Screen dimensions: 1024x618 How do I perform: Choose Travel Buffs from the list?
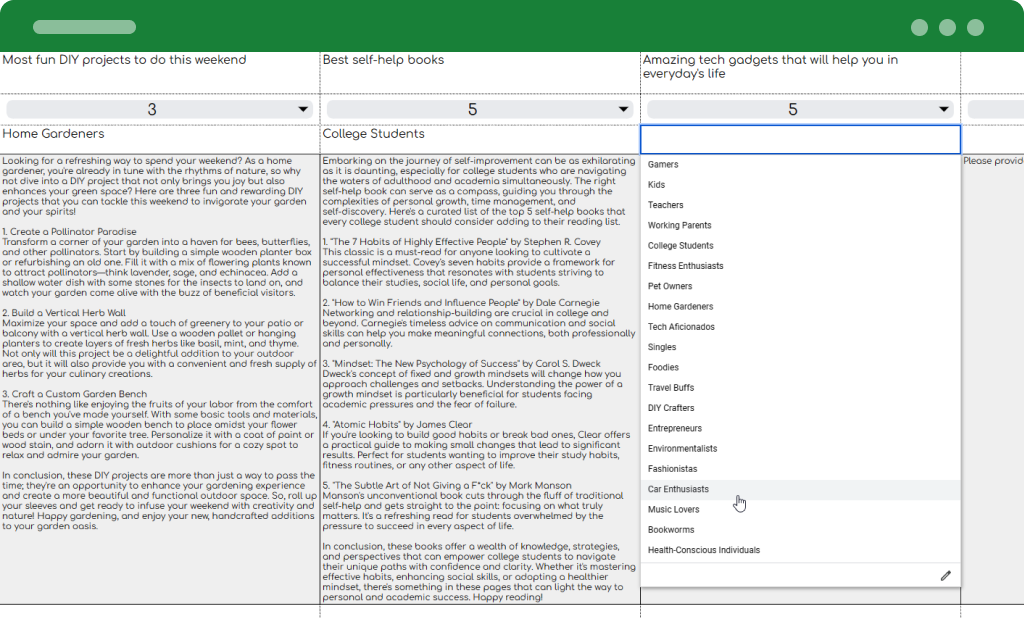671,388
